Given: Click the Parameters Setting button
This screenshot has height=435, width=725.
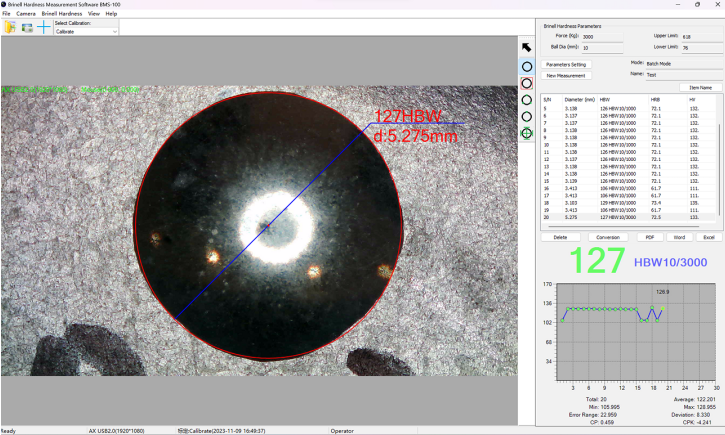Looking at the screenshot, I should (x=565, y=64).
